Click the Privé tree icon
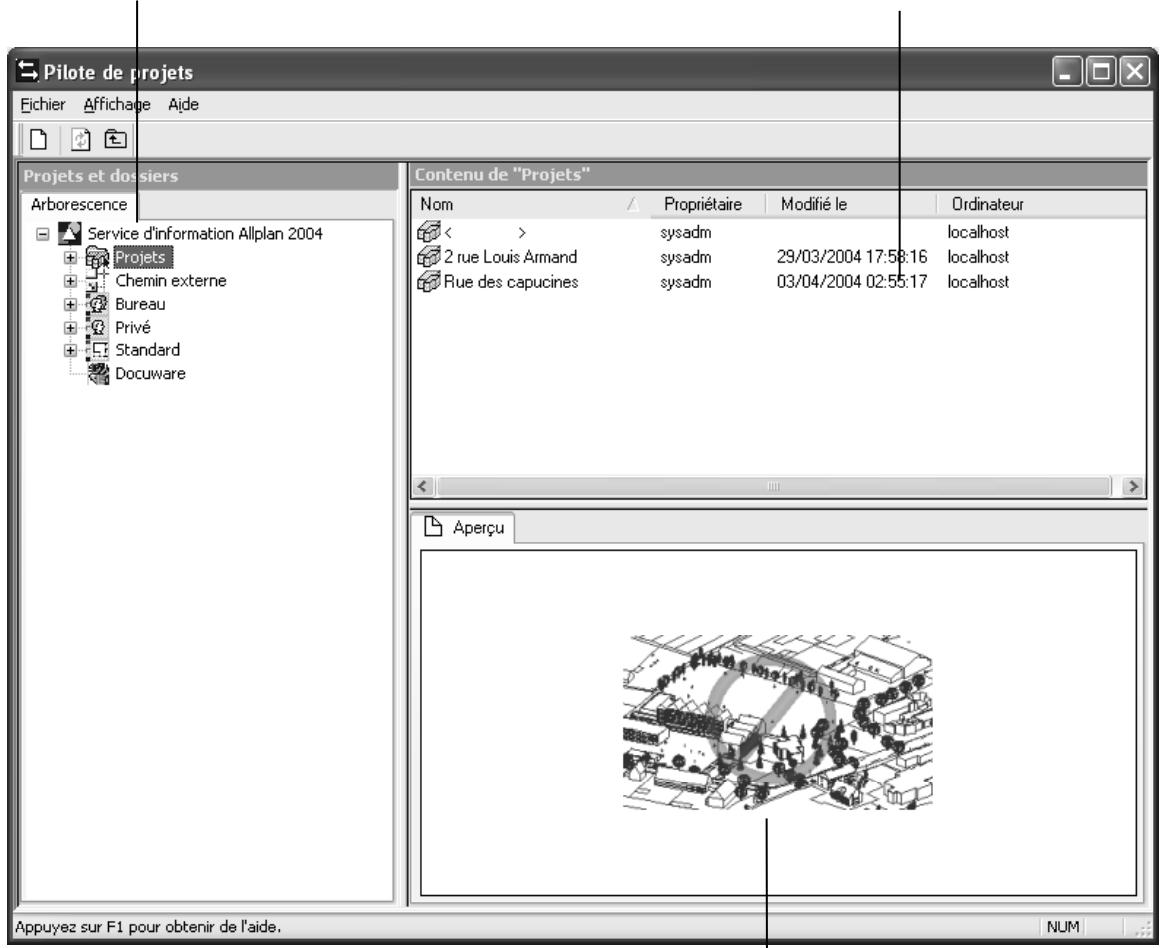This screenshot has height=948, width=1162. (x=97, y=328)
